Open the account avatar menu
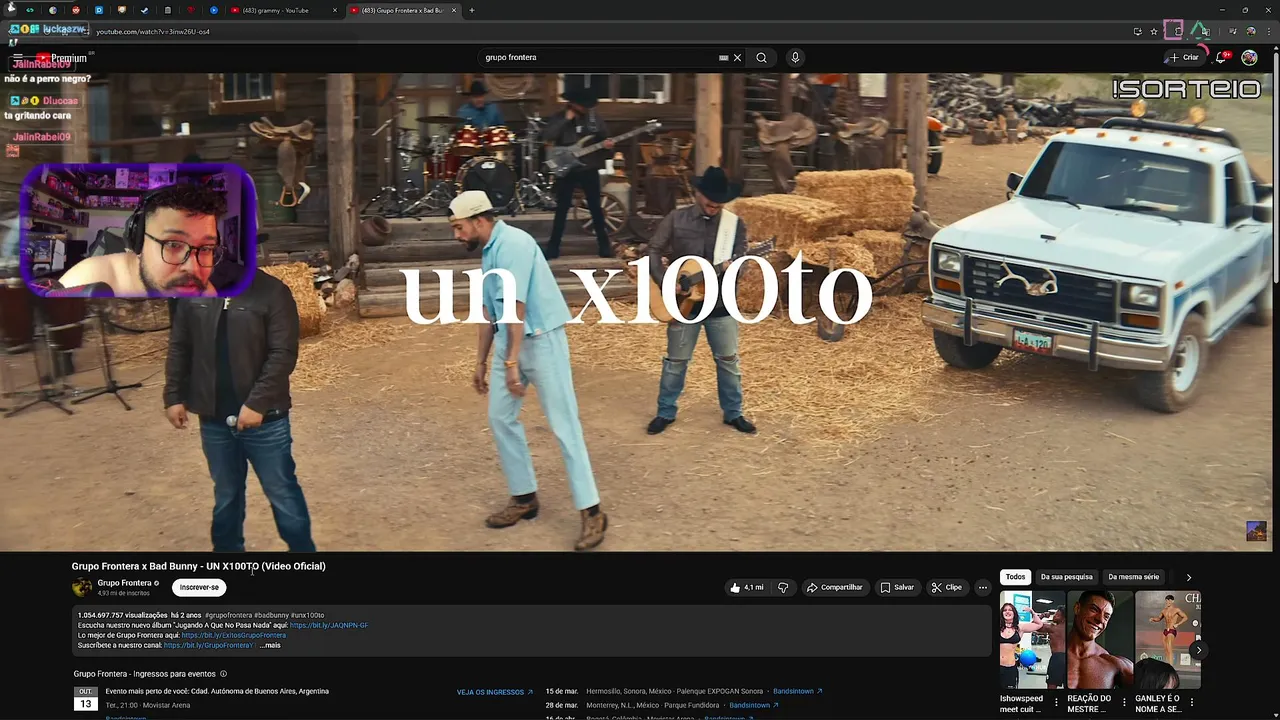1280x720 pixels. pos(1249,58)
